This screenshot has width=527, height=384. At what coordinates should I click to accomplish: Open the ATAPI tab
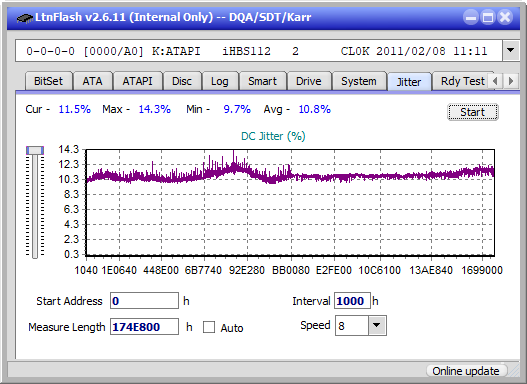[x=137, y=81]
